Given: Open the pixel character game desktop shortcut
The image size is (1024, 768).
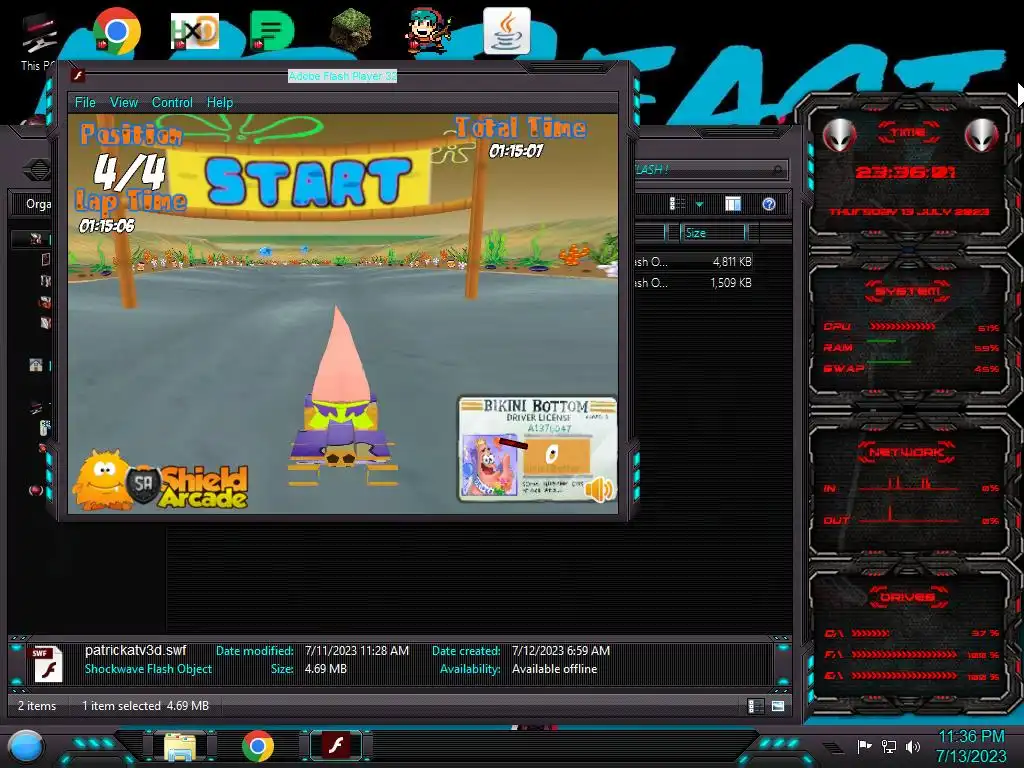Looking at the screenshot, I should click(428, 31).
